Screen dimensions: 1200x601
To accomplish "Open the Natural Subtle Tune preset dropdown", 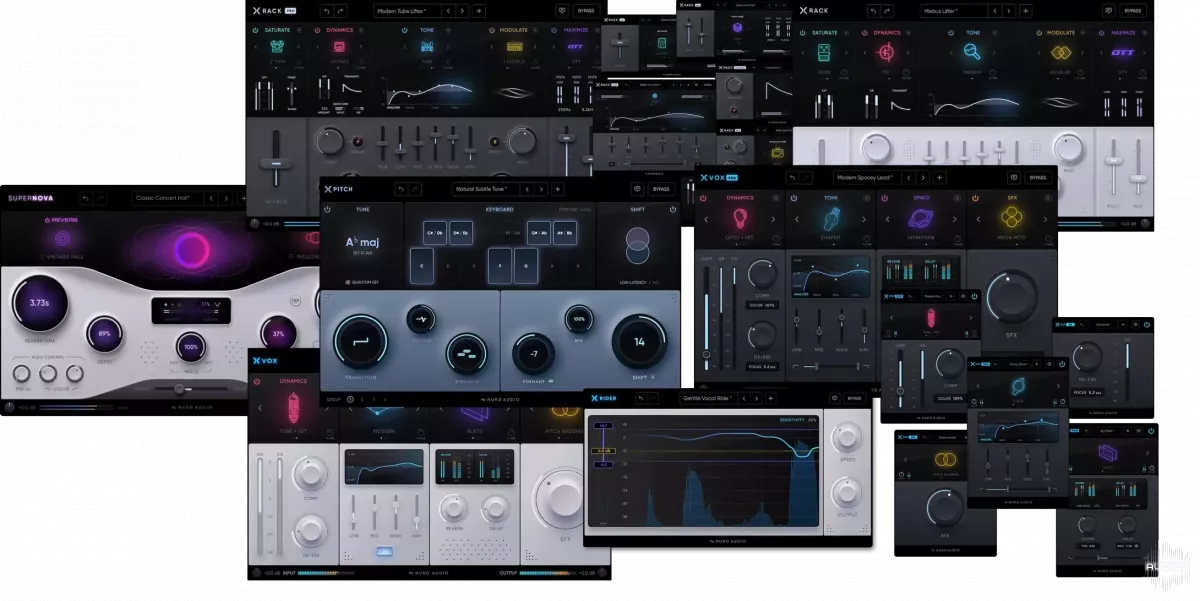I will tap(485, 189).
